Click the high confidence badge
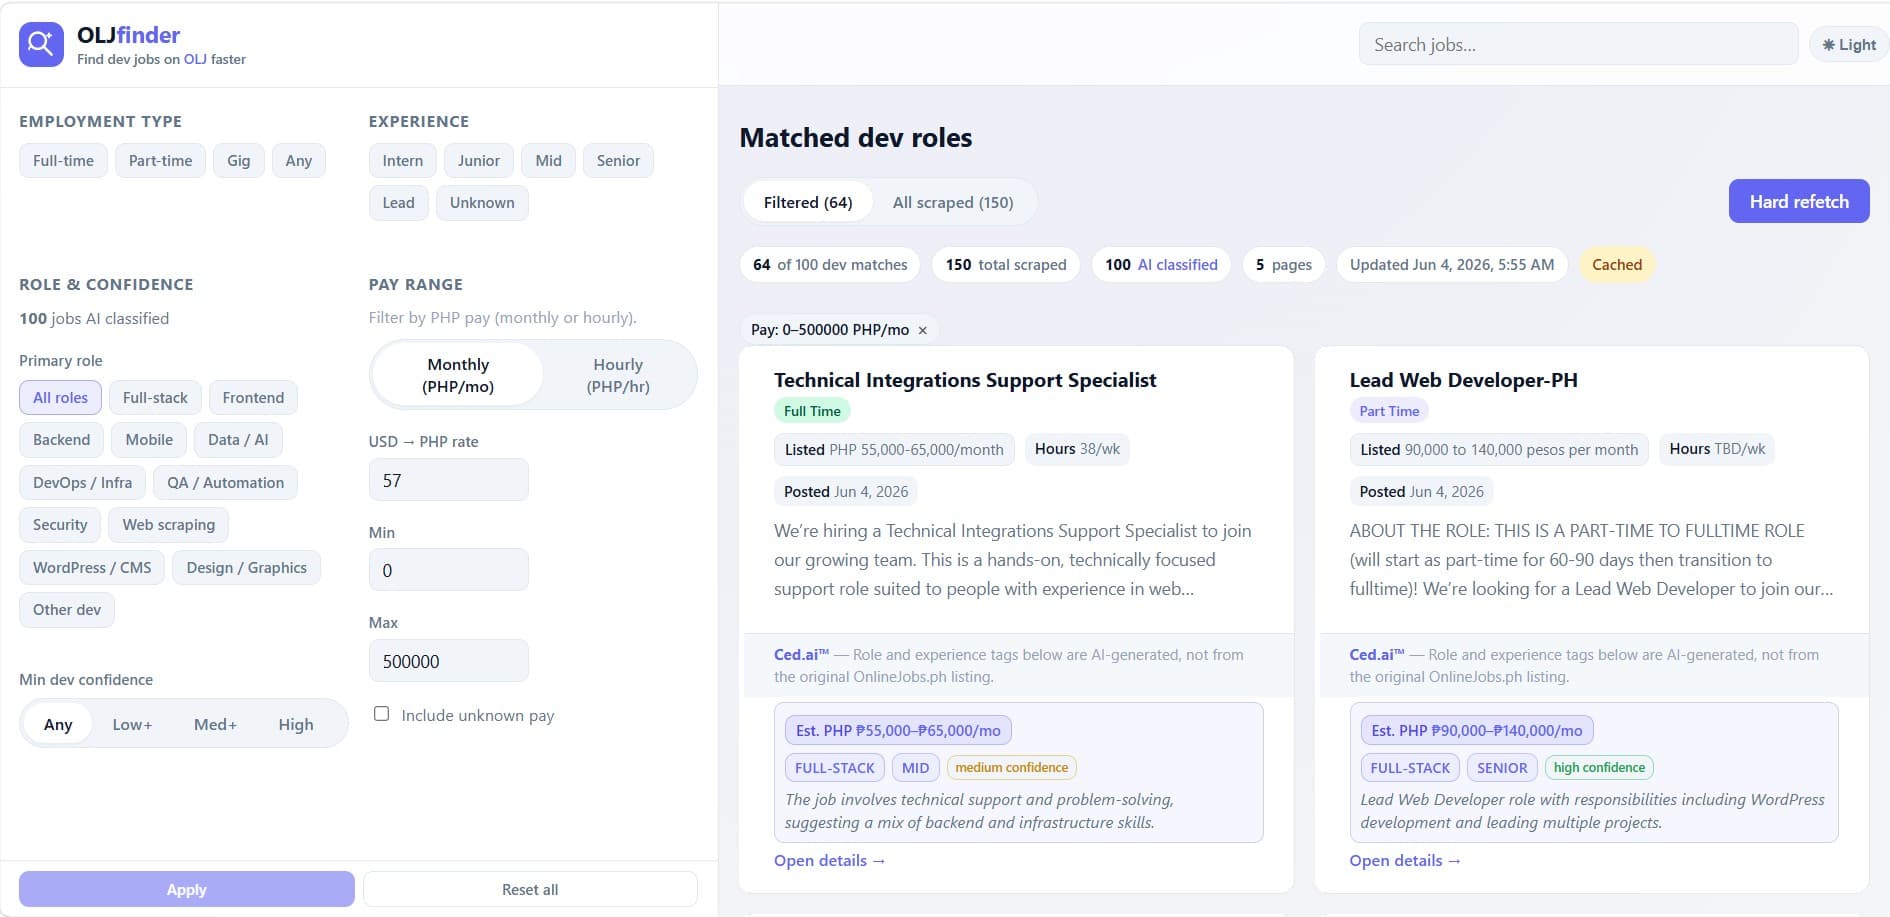The width and height of the screenshot is (1890, 917). pos(1599,768)
